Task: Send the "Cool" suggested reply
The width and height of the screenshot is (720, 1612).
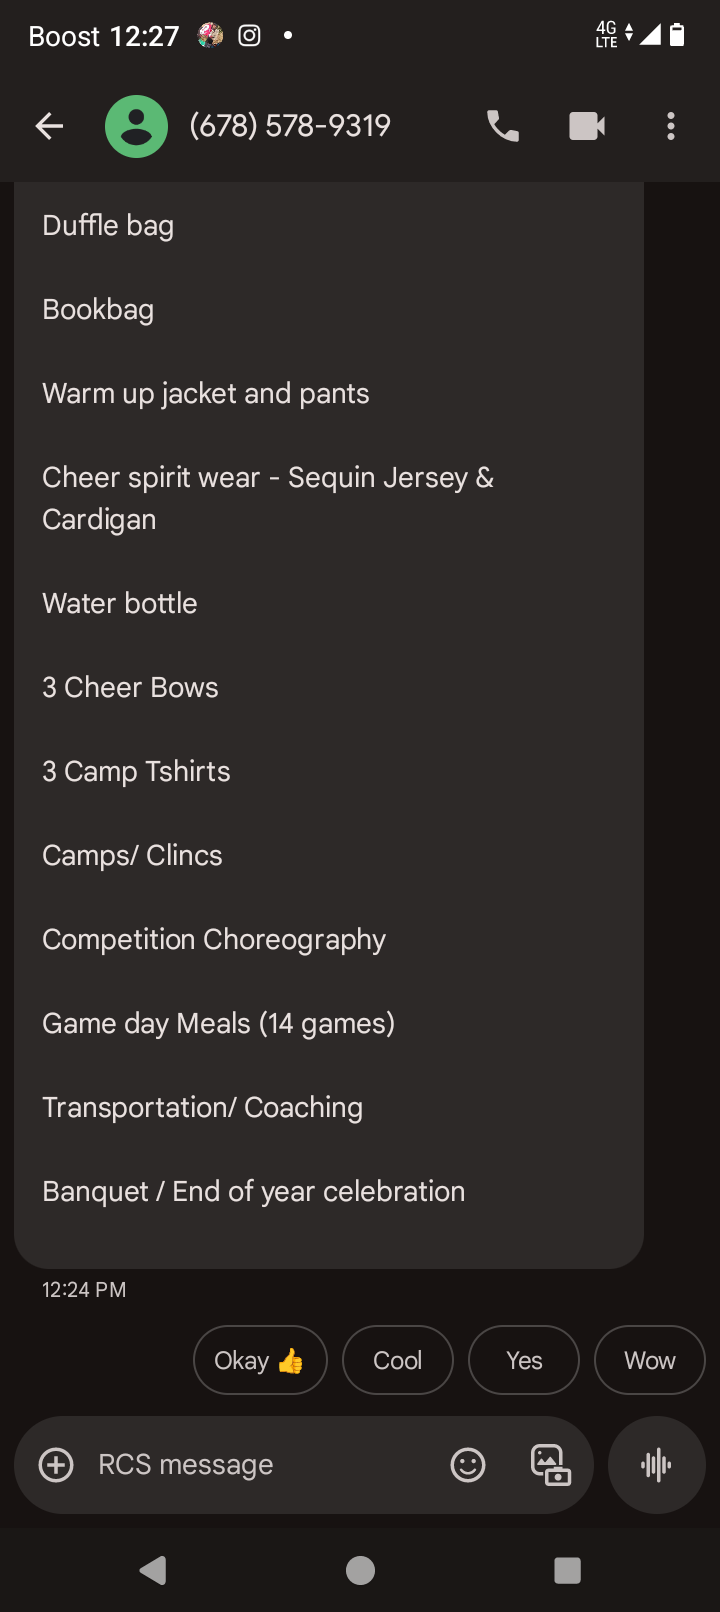Action: (x=397, y=1360)
